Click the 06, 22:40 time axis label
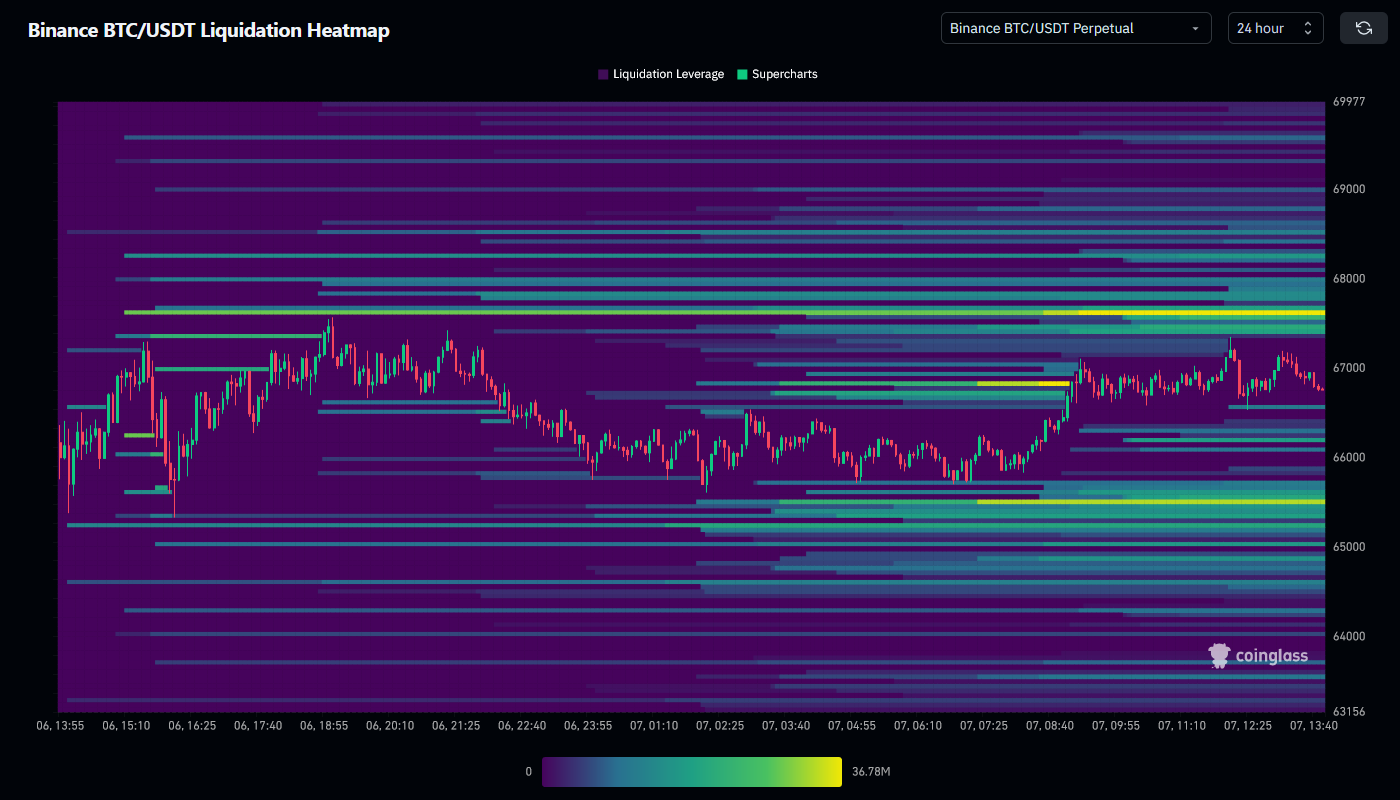The image size is (1400, 800). (x=522, y=726)
